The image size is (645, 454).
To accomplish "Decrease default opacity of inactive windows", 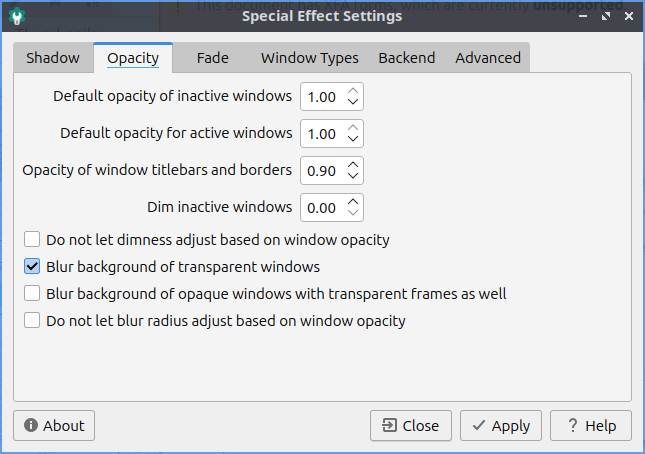I will [x=352, y=102].
